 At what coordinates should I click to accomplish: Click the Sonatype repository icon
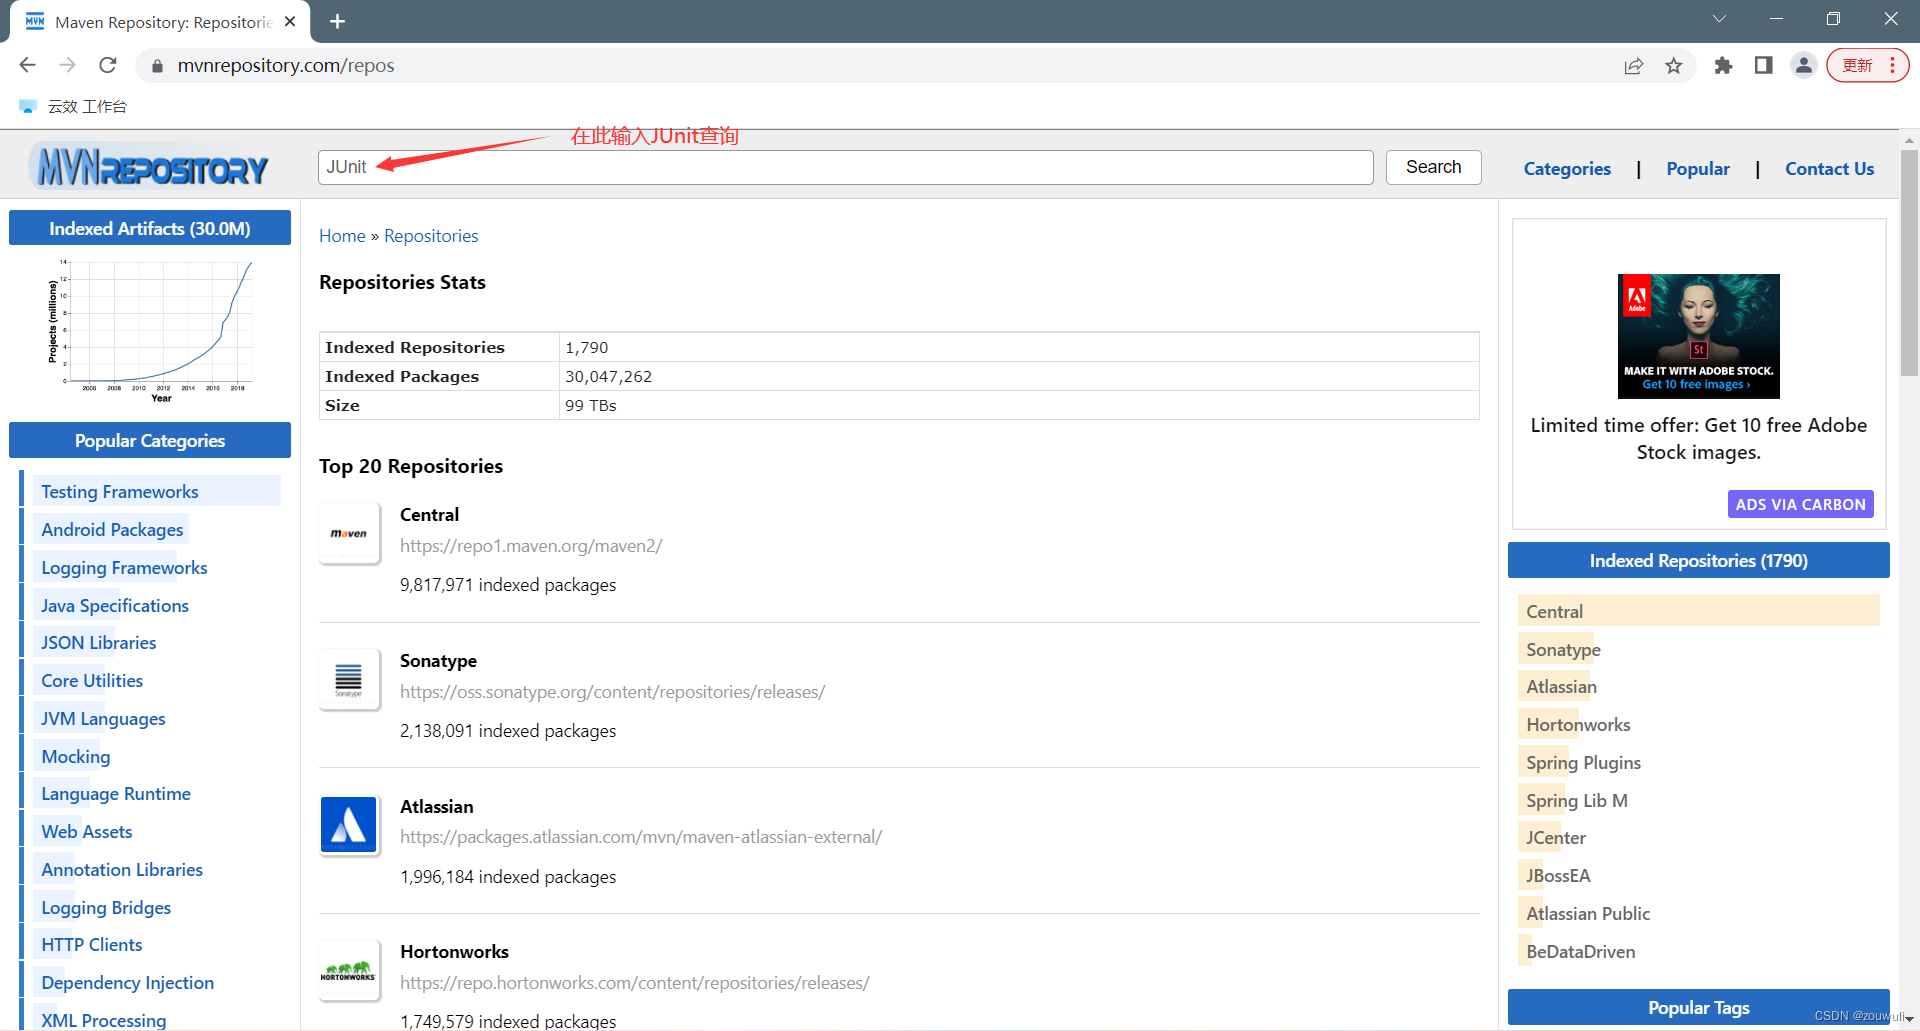[349, 680]
